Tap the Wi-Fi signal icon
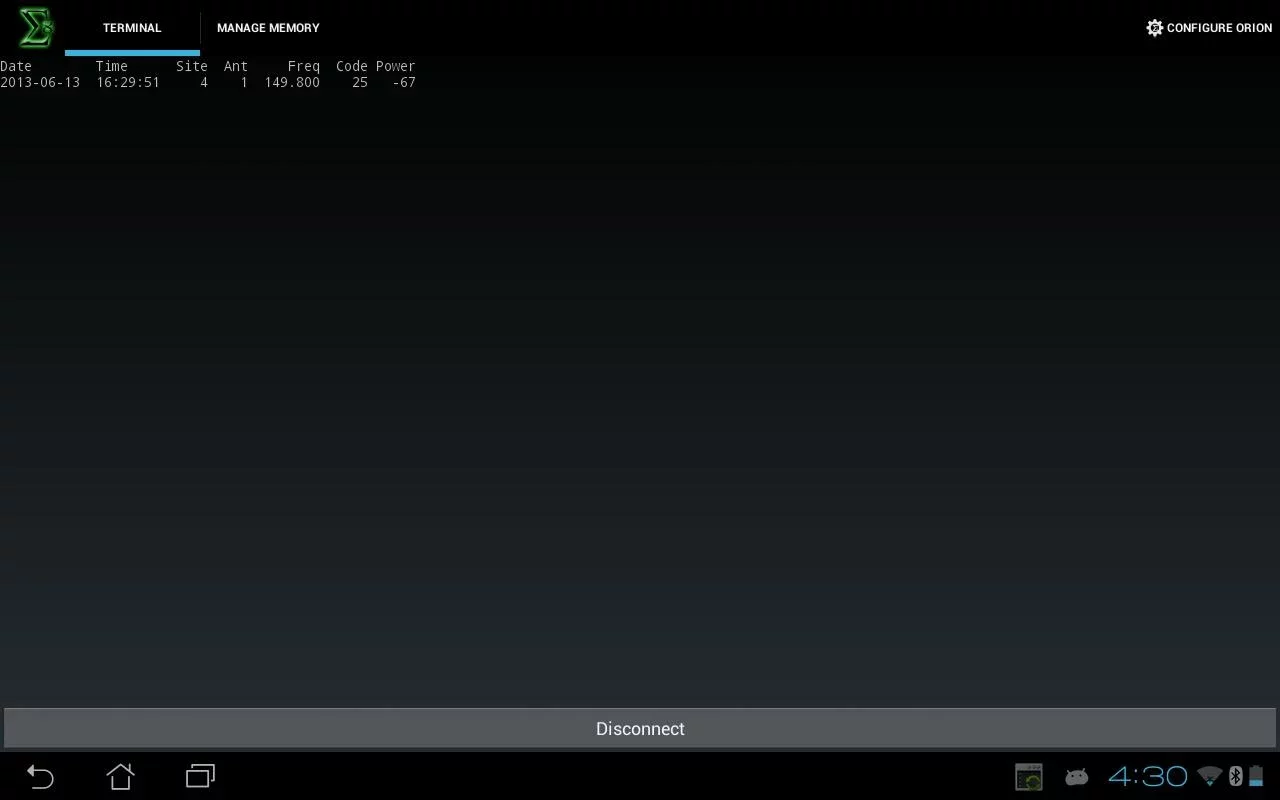Viewport: 1280px width, 800px height. 1210,776
